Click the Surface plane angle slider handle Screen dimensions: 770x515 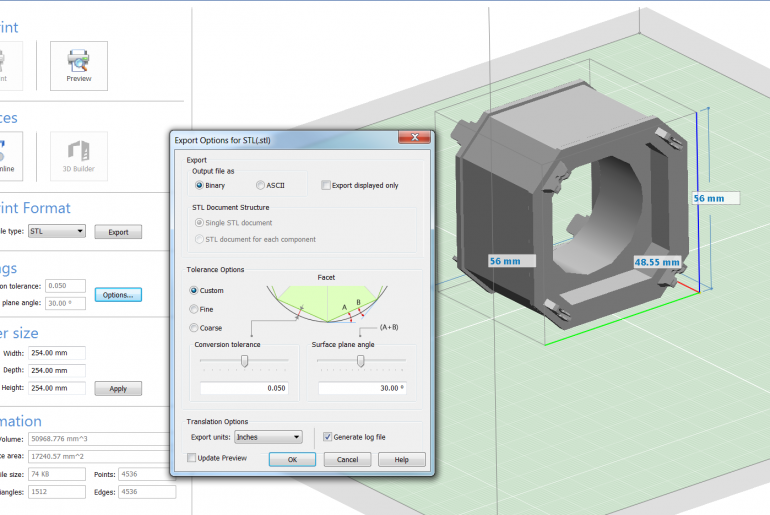click(x=360, y=362)
